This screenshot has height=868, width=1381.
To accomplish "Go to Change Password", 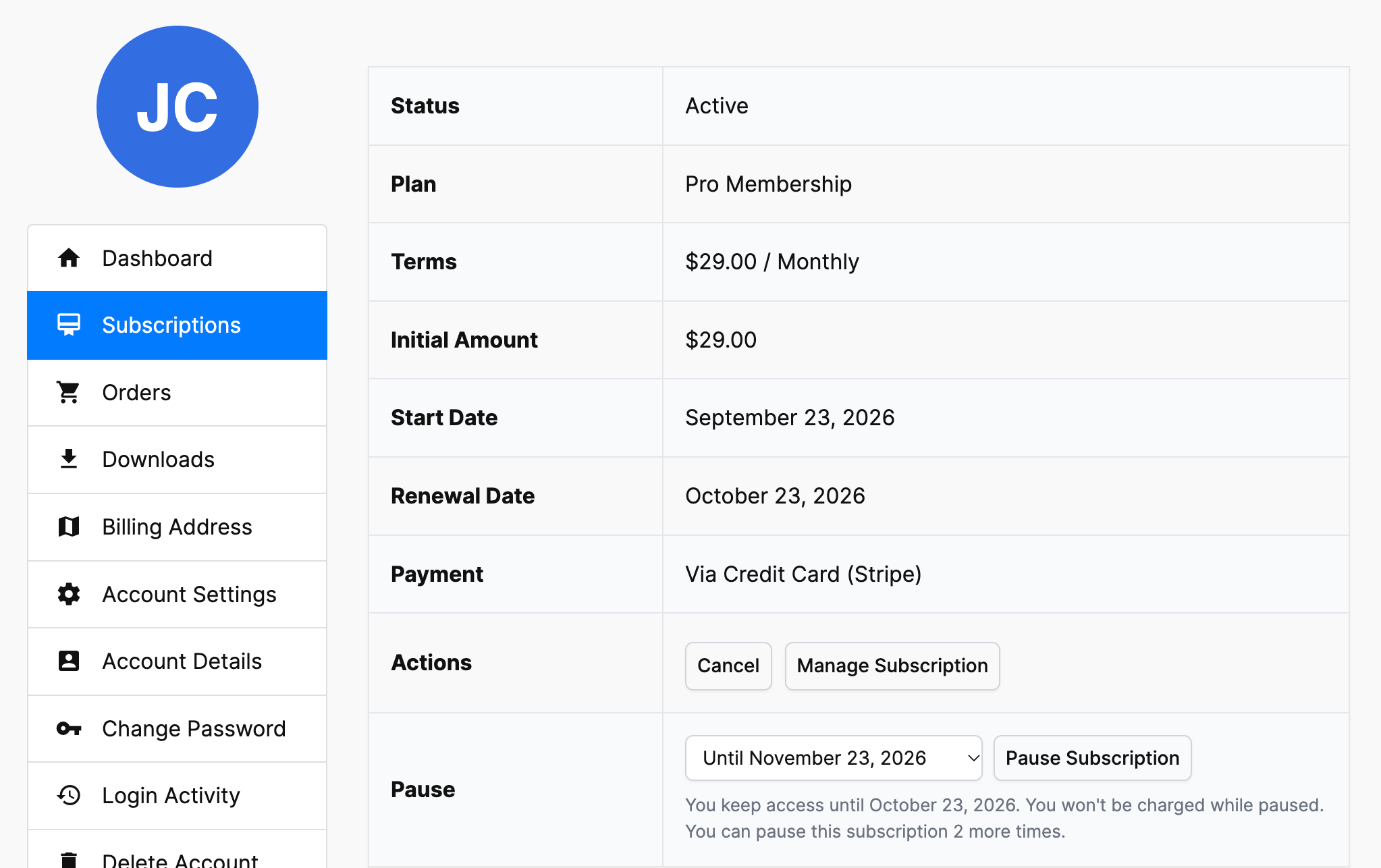I will pyautogui.click(x=177, y=728).
